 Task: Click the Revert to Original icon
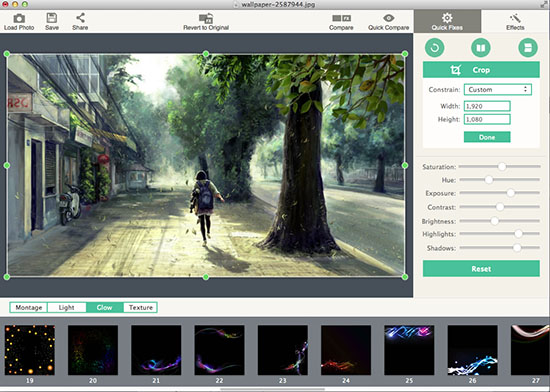coord(206,18)
